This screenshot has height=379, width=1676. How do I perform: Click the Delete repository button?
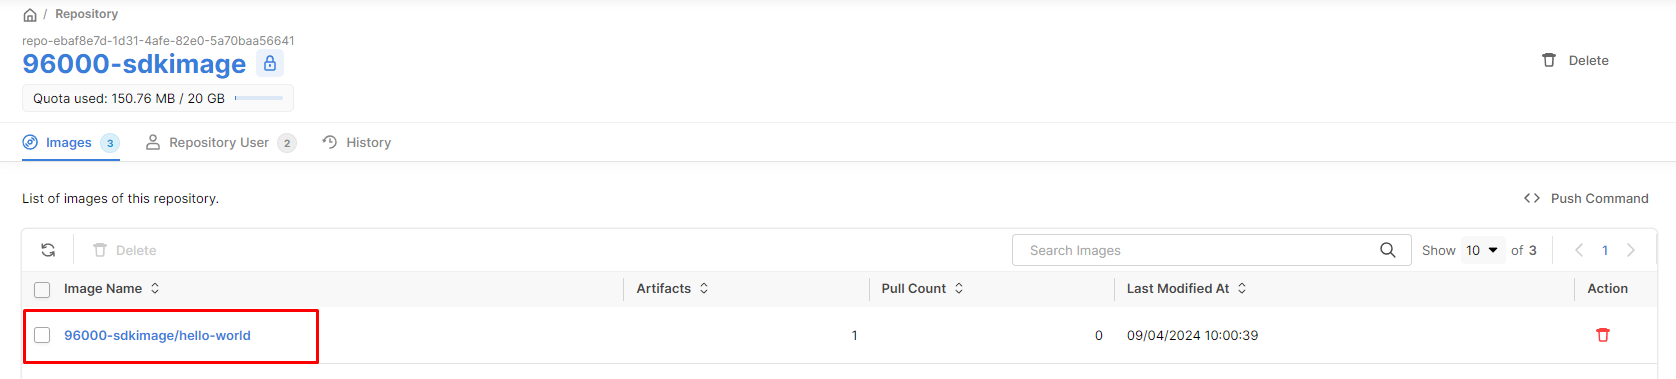click(x=1575, y=60)
